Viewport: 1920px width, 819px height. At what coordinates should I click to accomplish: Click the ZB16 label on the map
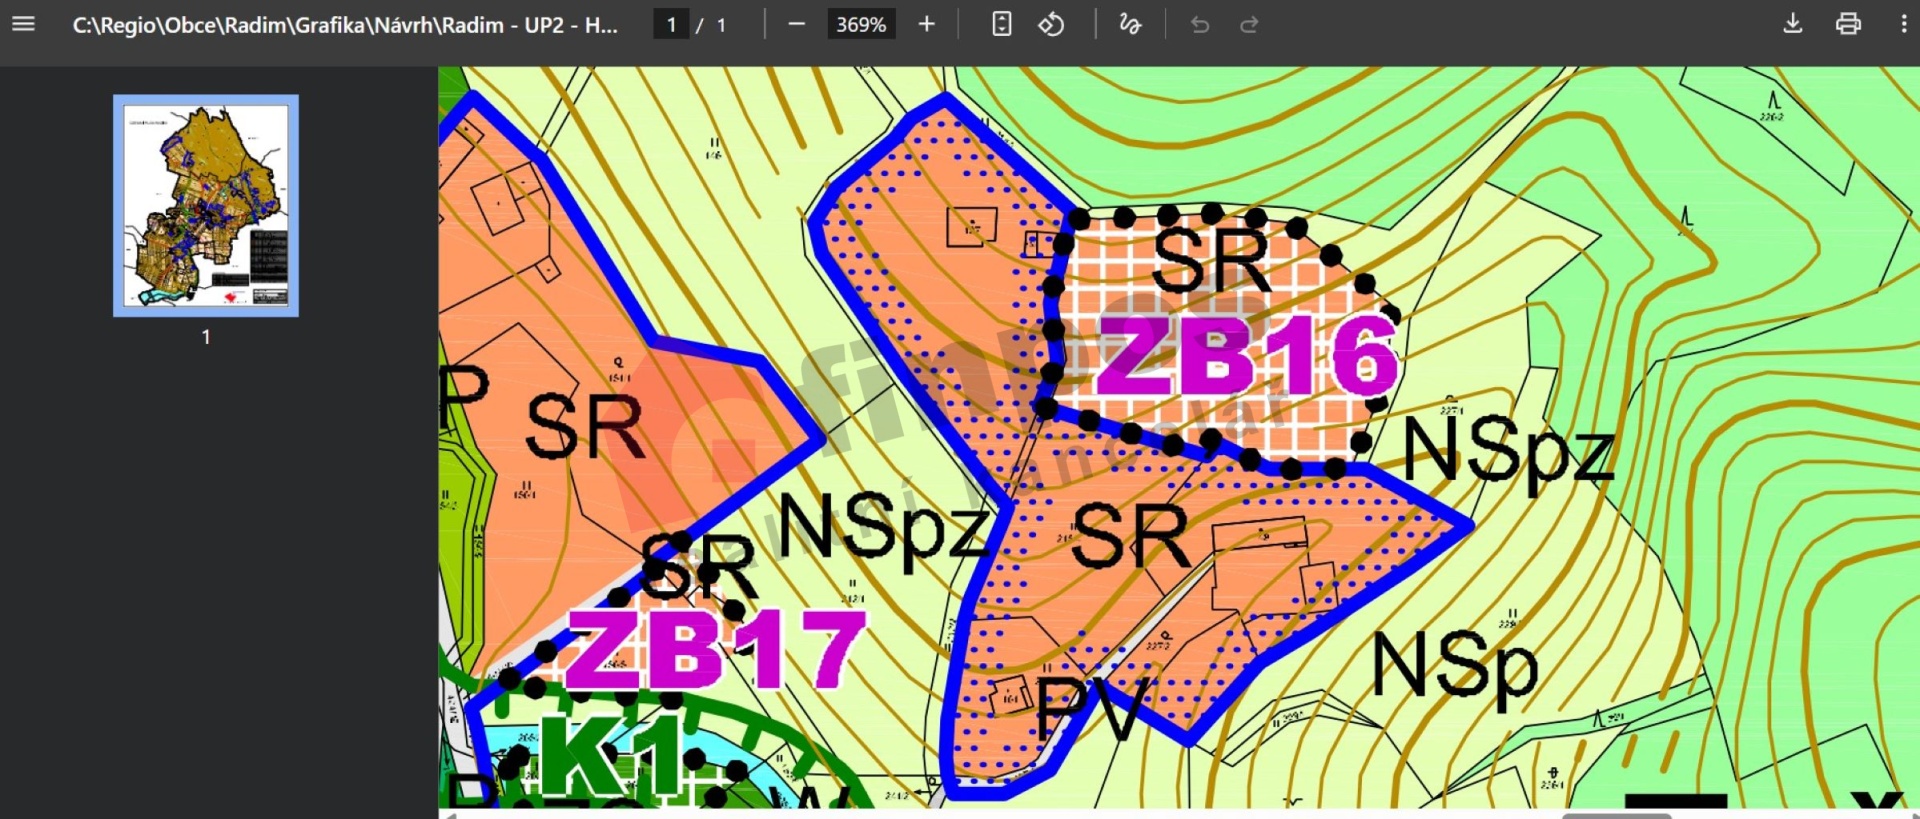click(1246, 356)
